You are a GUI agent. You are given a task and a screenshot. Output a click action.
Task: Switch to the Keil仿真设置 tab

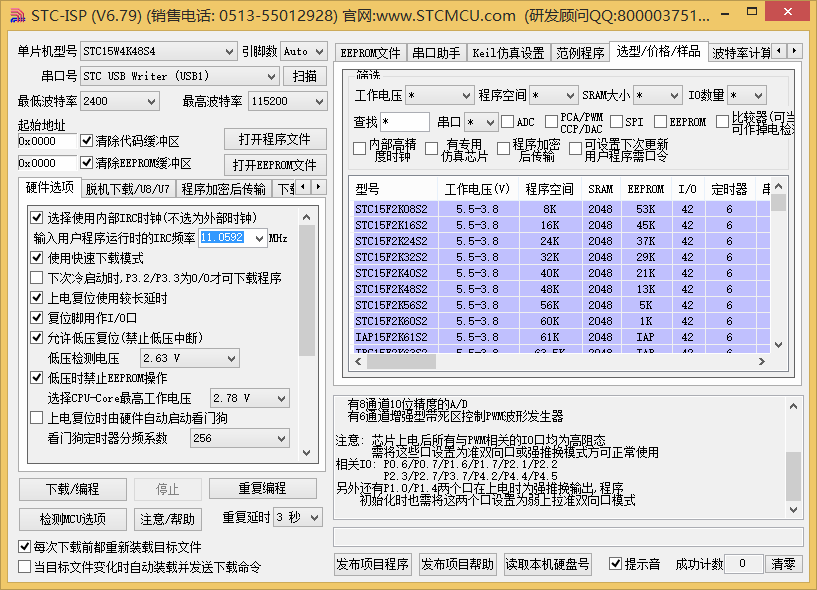pyautogui.click(x=508, y=53)
